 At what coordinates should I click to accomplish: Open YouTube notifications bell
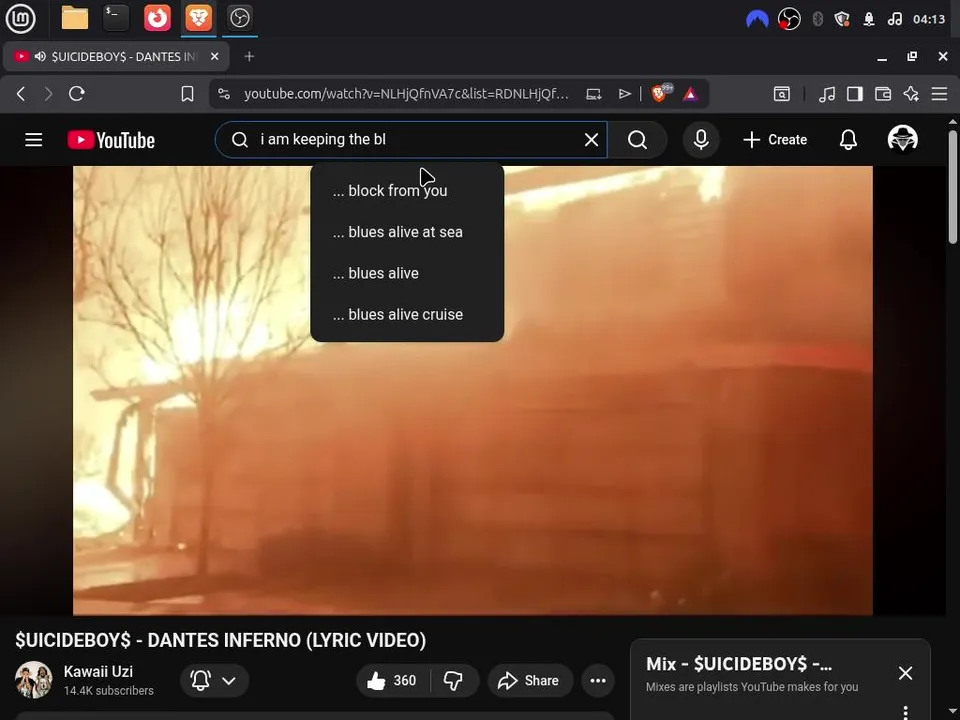(848, 140)
